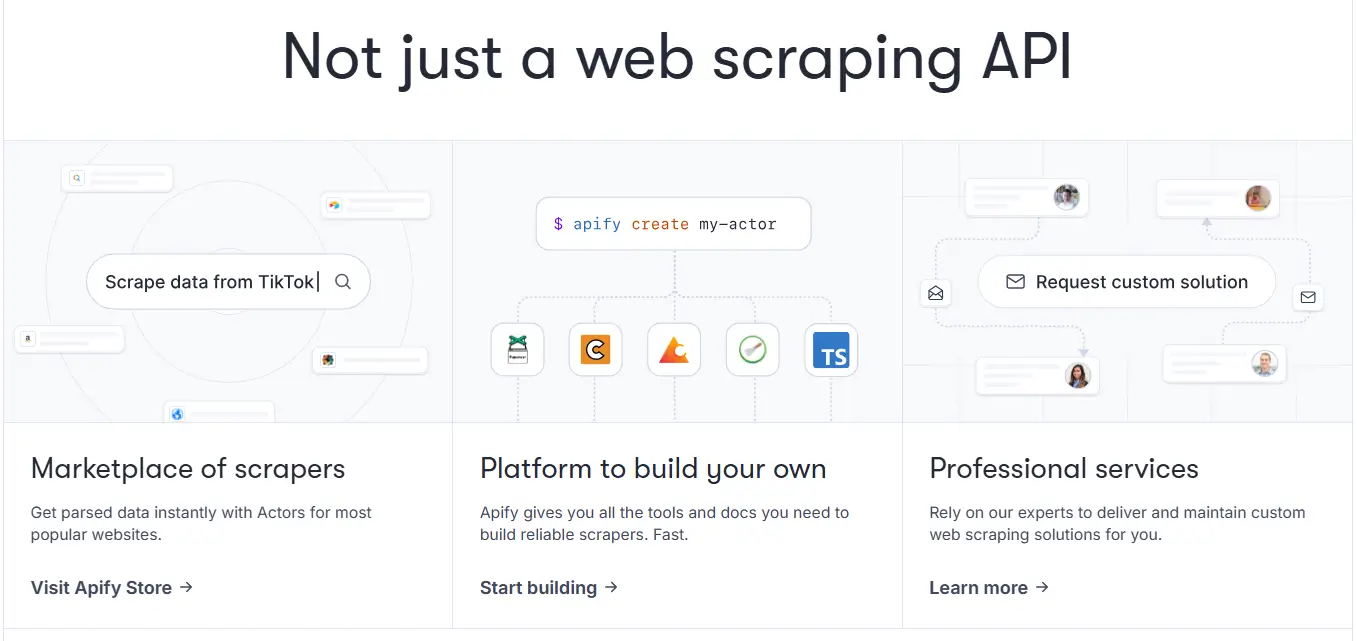Click the orange triangle library icon
The image size is (1357, 641).
click(x=674, y=350)
